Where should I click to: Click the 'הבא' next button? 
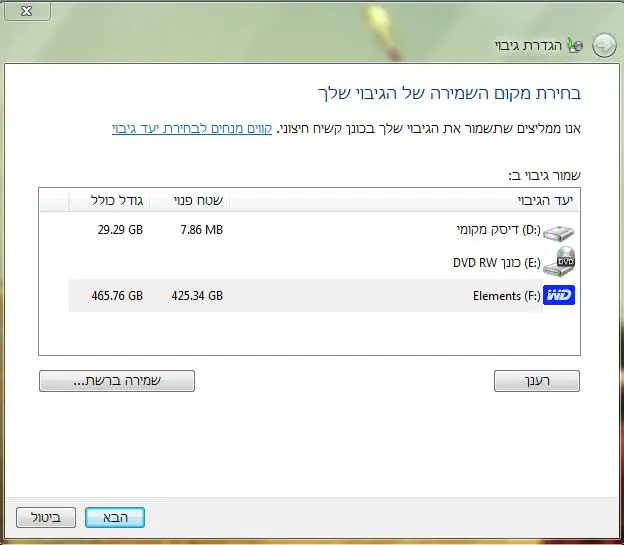click(115, 517)
